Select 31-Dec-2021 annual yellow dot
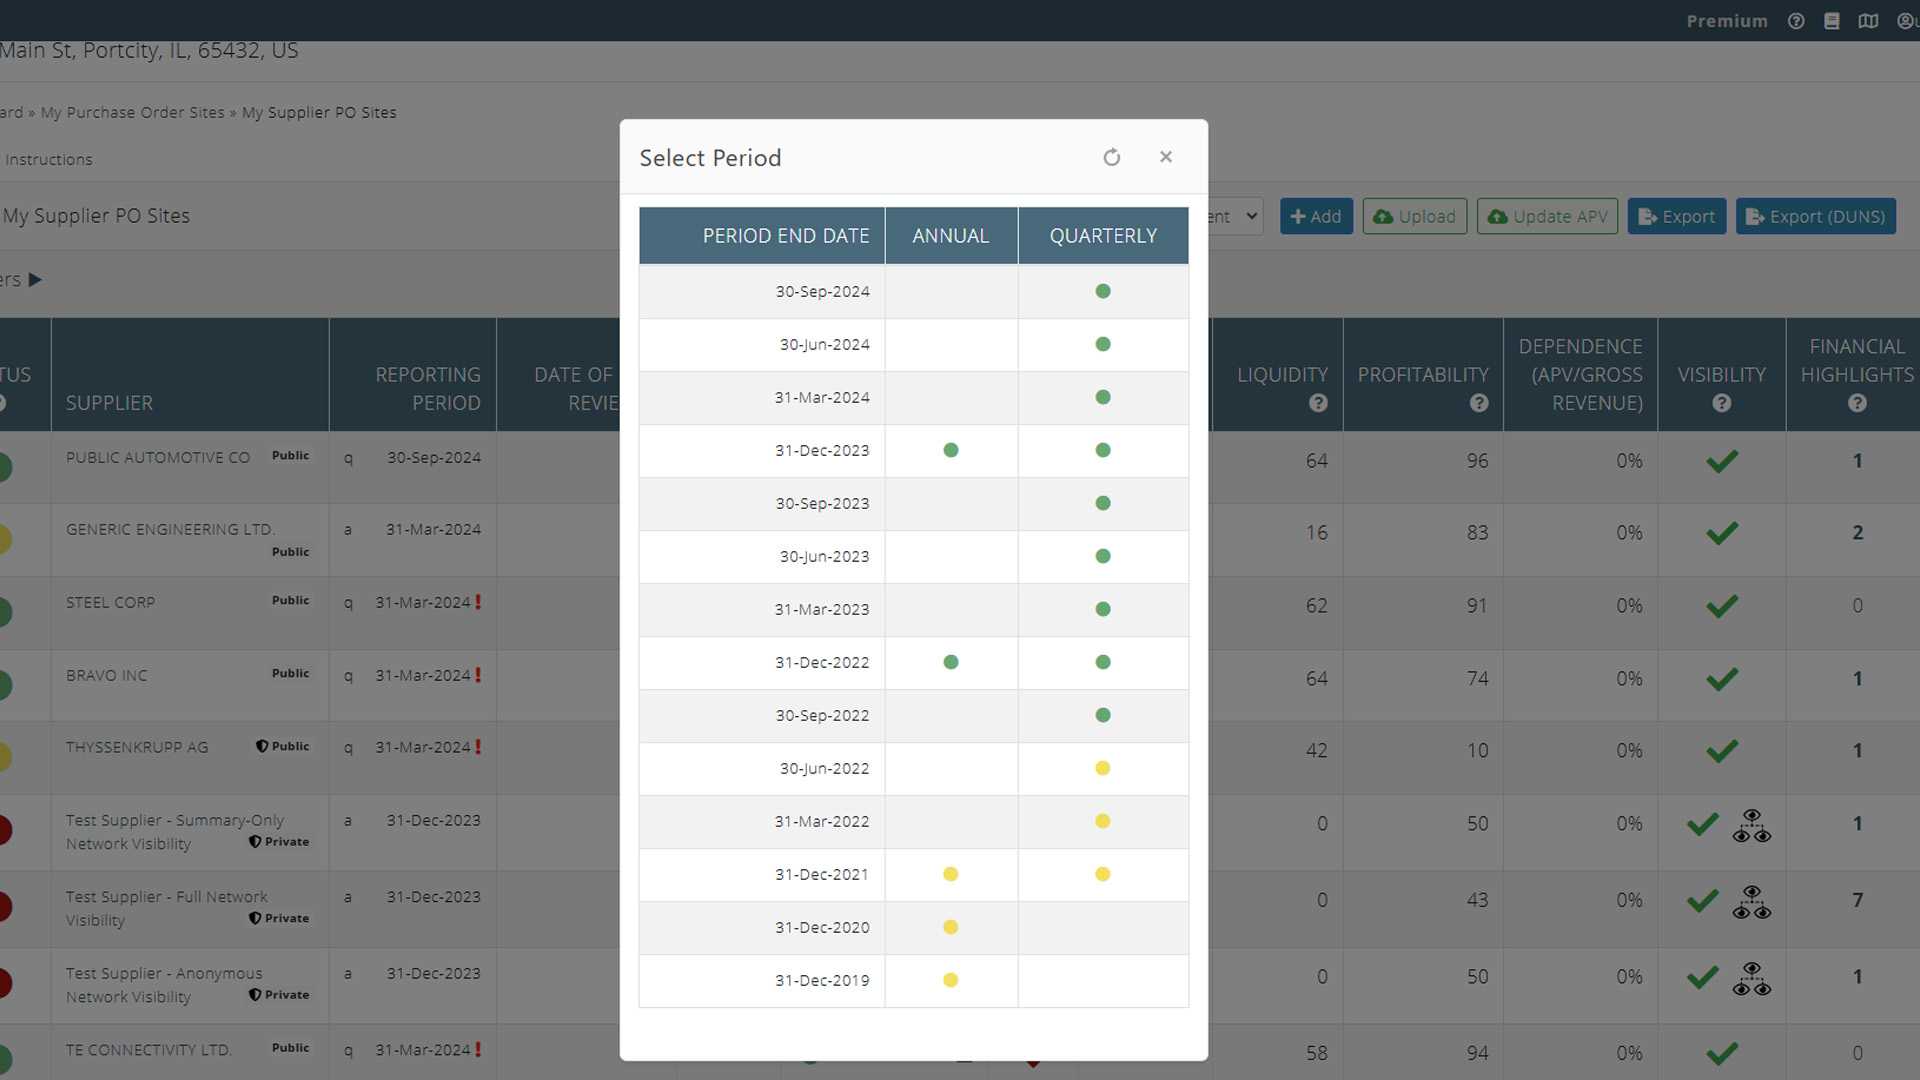Viewport: 1920px width, 1080px height. point(951,874)
